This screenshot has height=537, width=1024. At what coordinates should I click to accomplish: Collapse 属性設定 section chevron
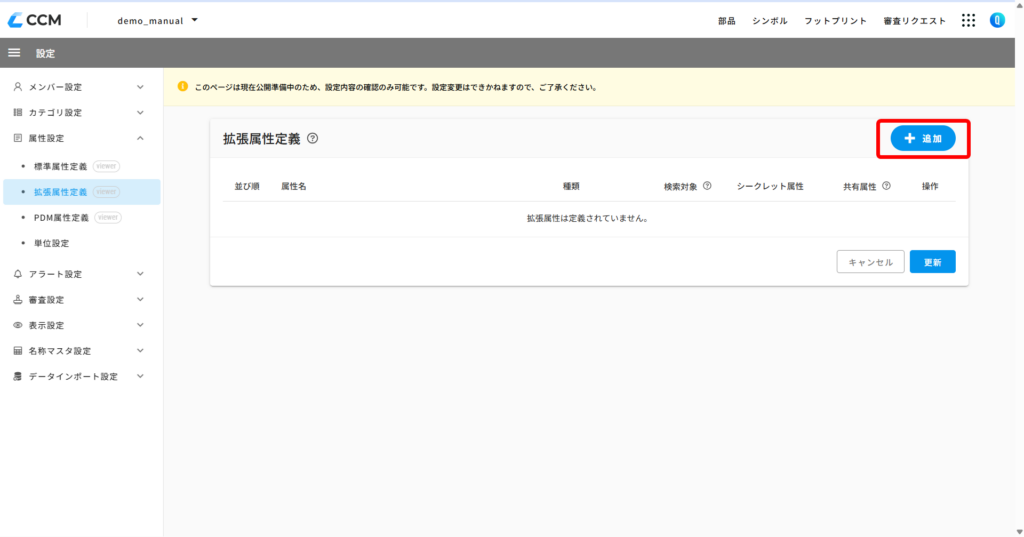point(140,138)
